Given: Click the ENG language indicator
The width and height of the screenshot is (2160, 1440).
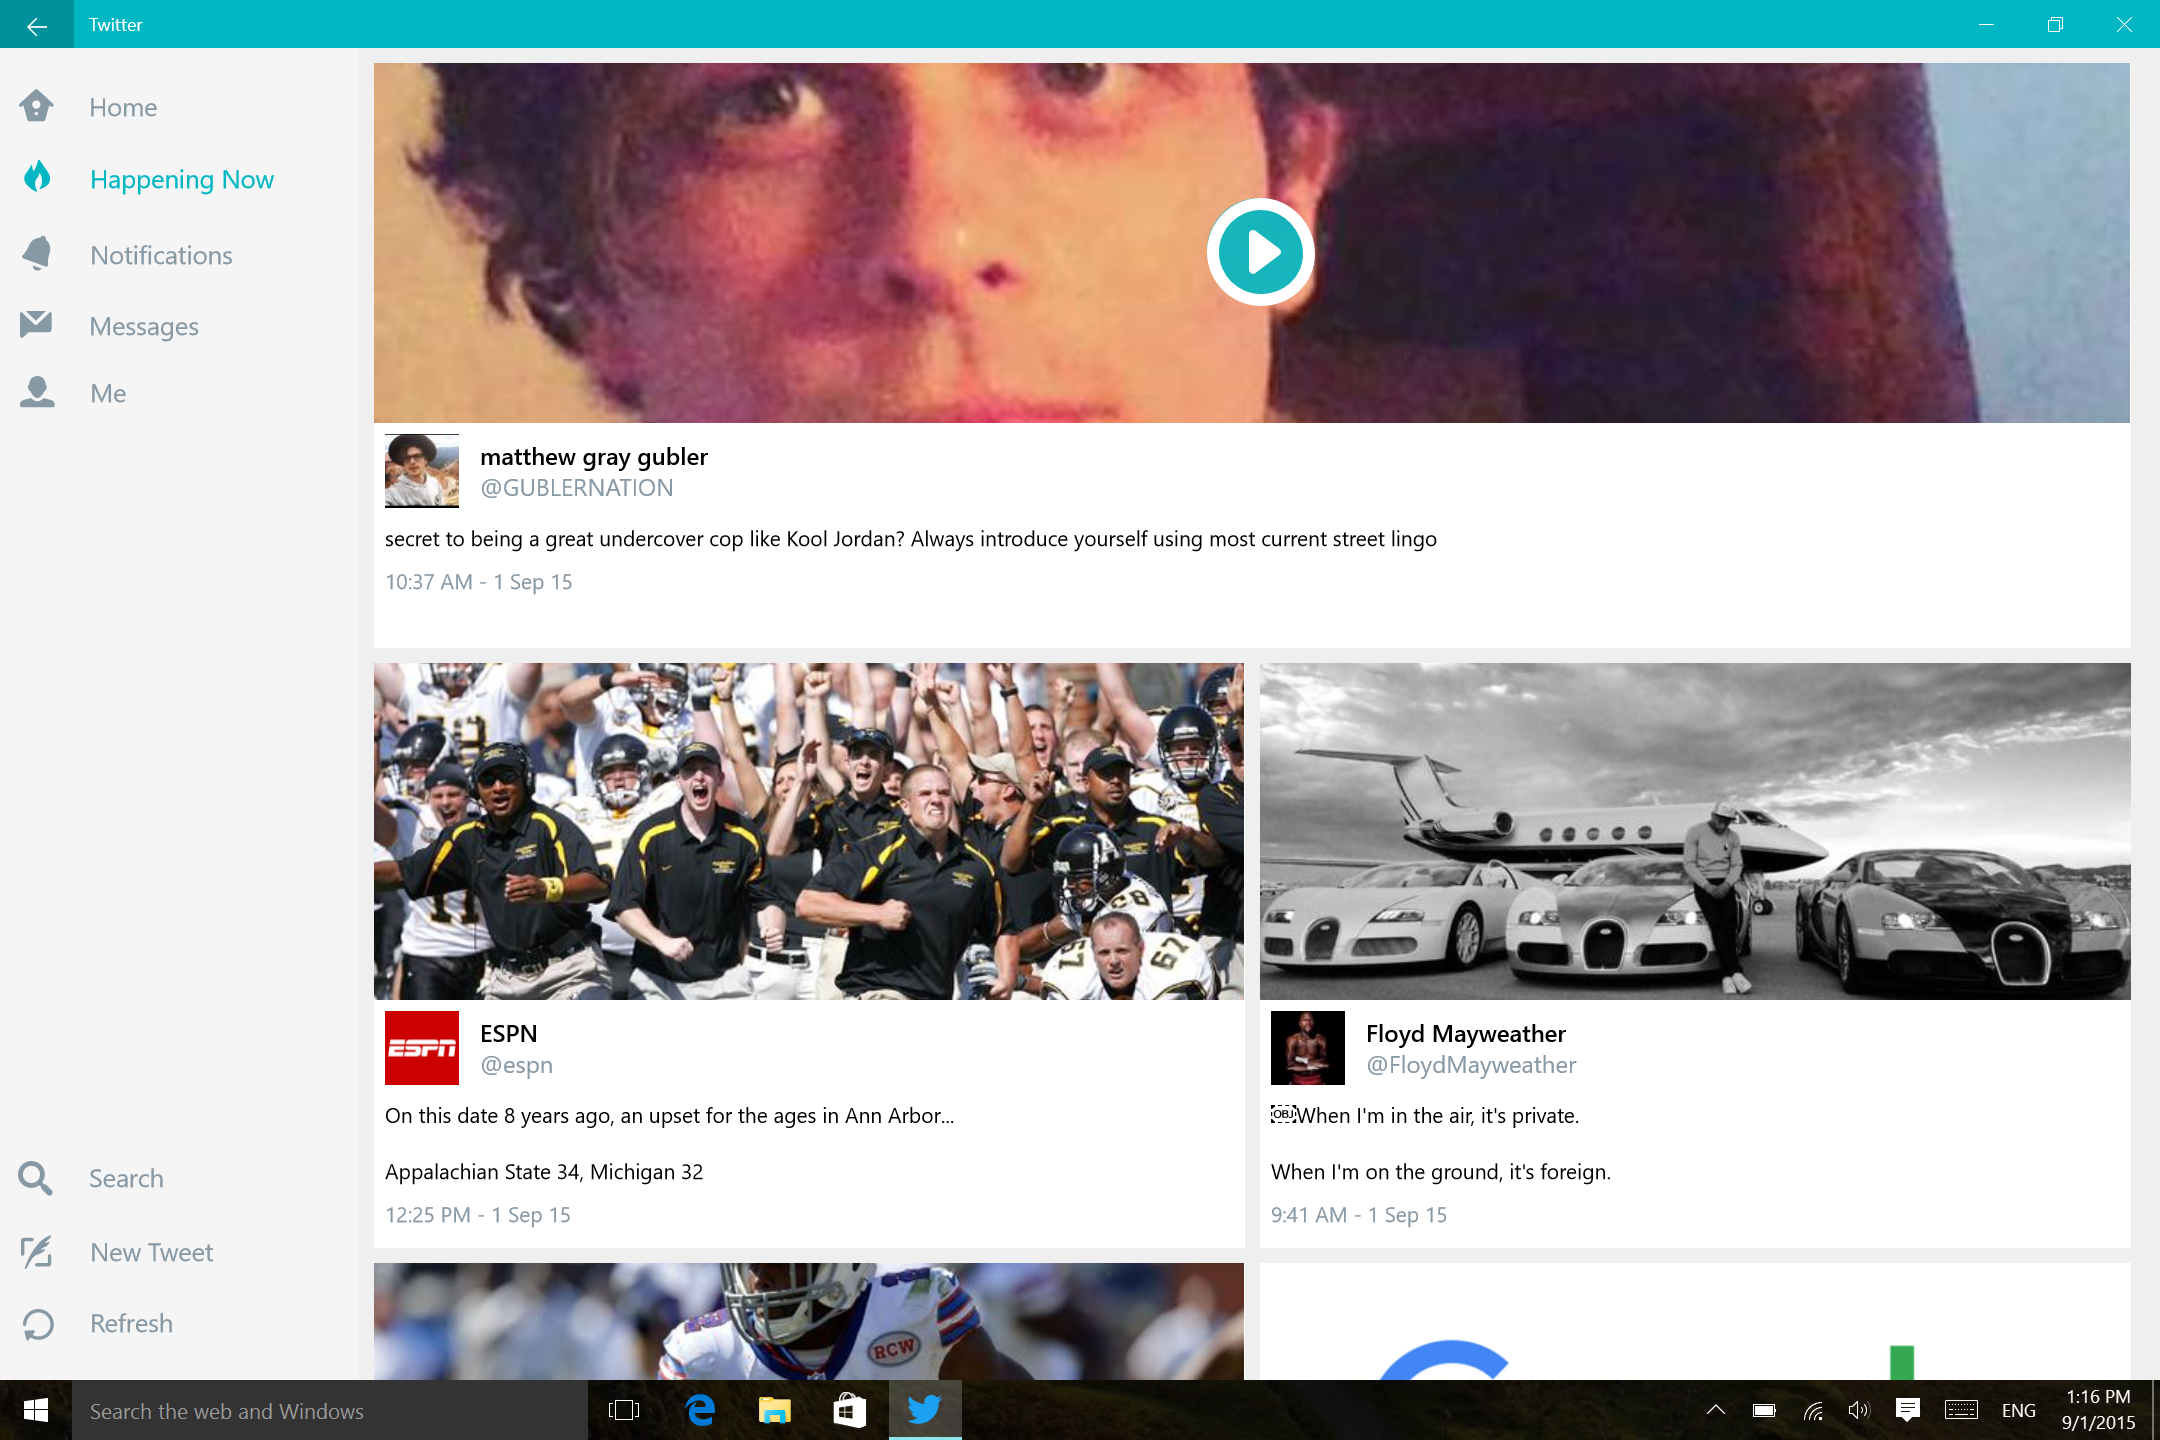Looking at the screenshot, I should click(2019, 1410).
